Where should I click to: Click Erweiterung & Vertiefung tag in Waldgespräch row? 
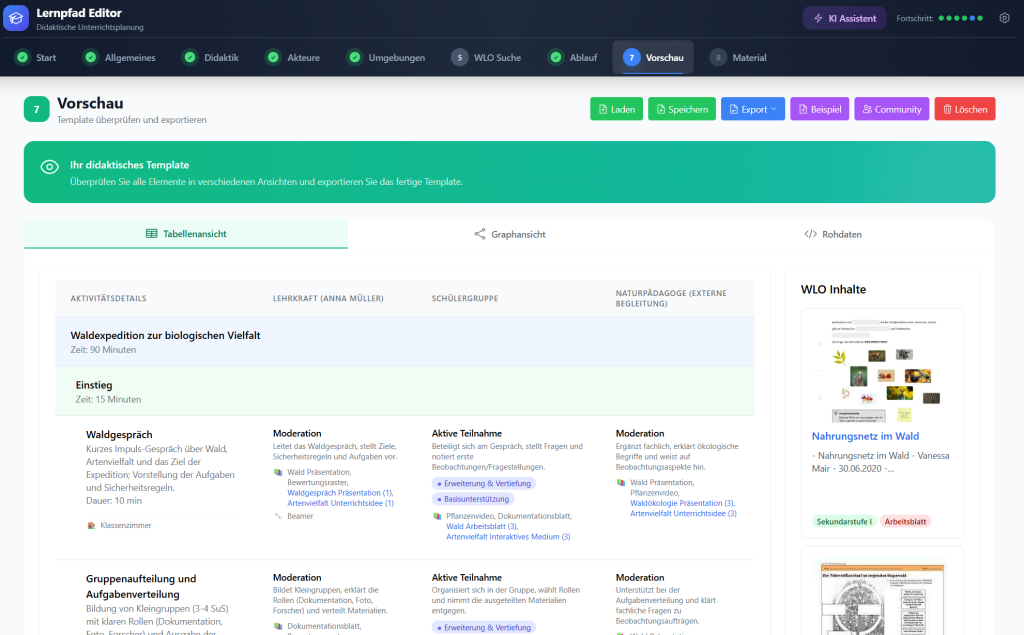484,483
